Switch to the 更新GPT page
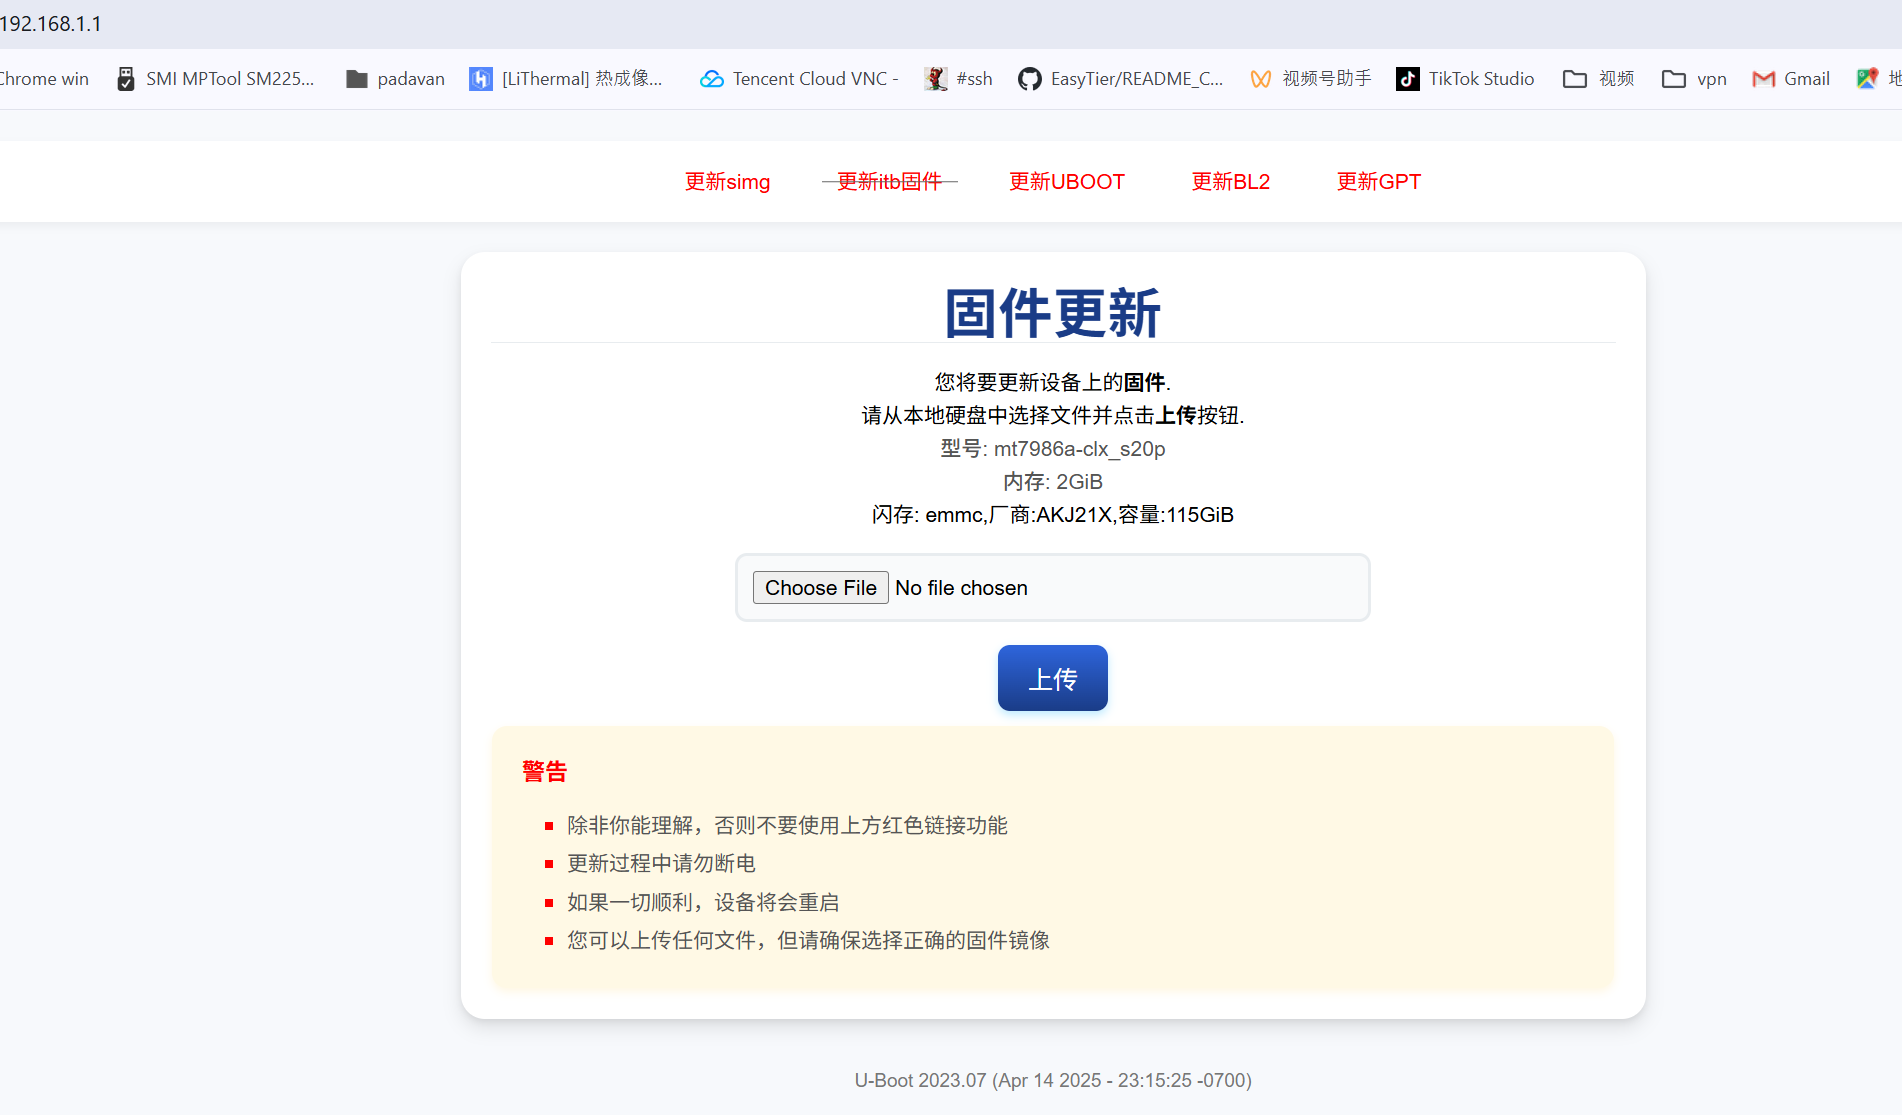This screenshot has width=1902, height=1115. pyautogui.click(x=1378, y=181)
